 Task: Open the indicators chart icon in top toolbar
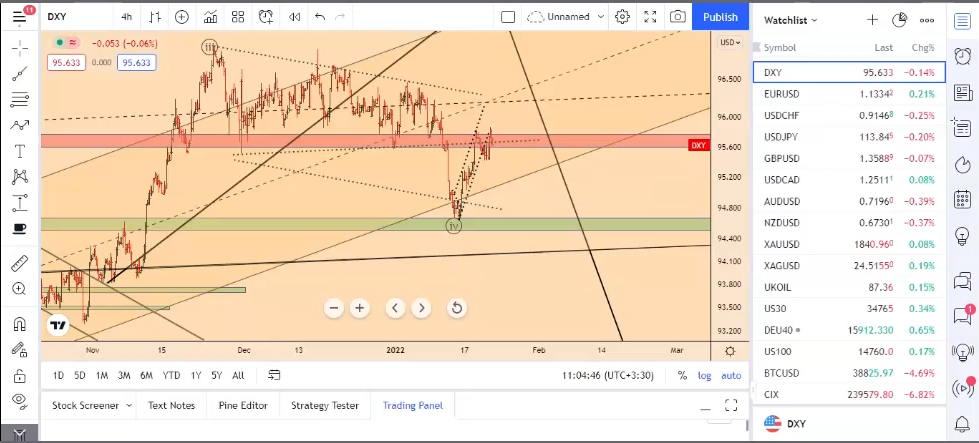click(210, 17)
